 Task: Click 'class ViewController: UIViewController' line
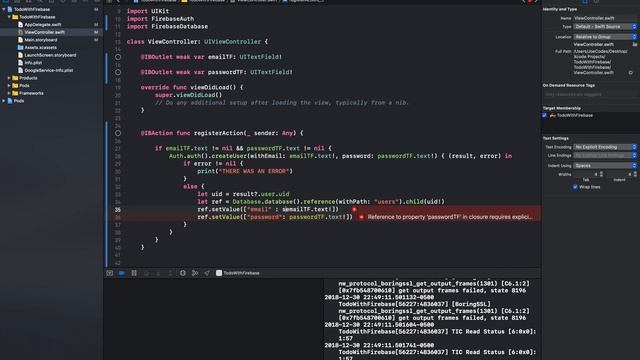[x=198, y=42]
